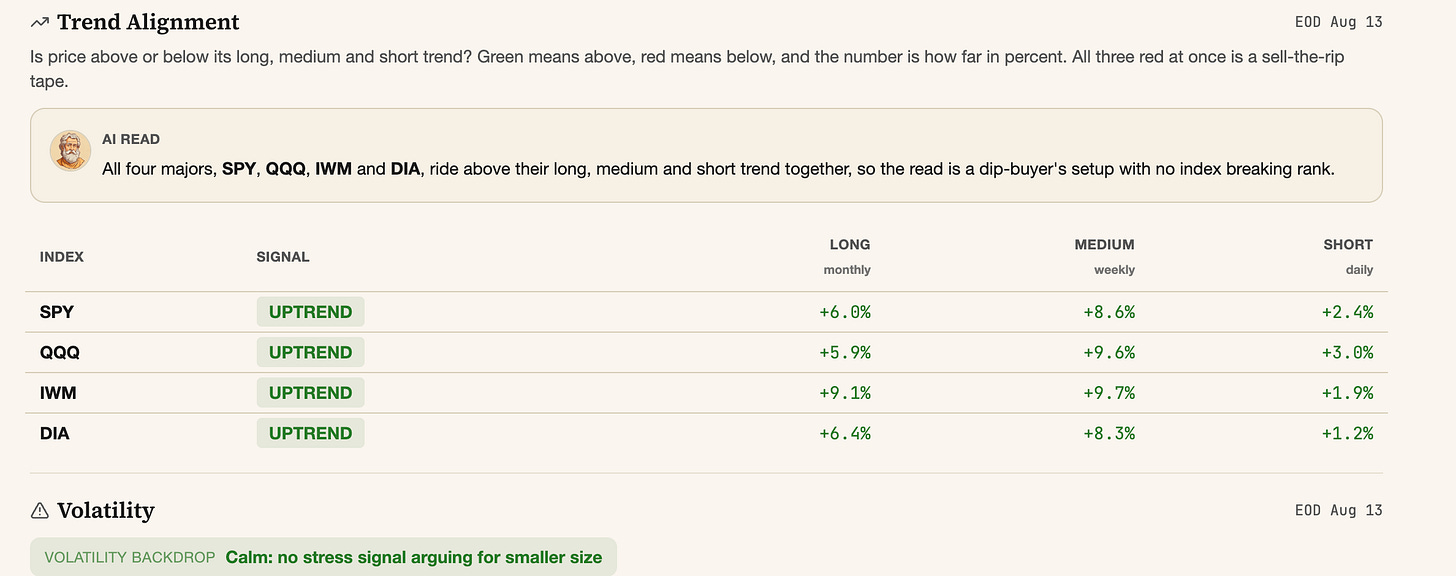Screen dimensions: 1456x576
Task: Open the SPY index row label
Action: (57, 312)
